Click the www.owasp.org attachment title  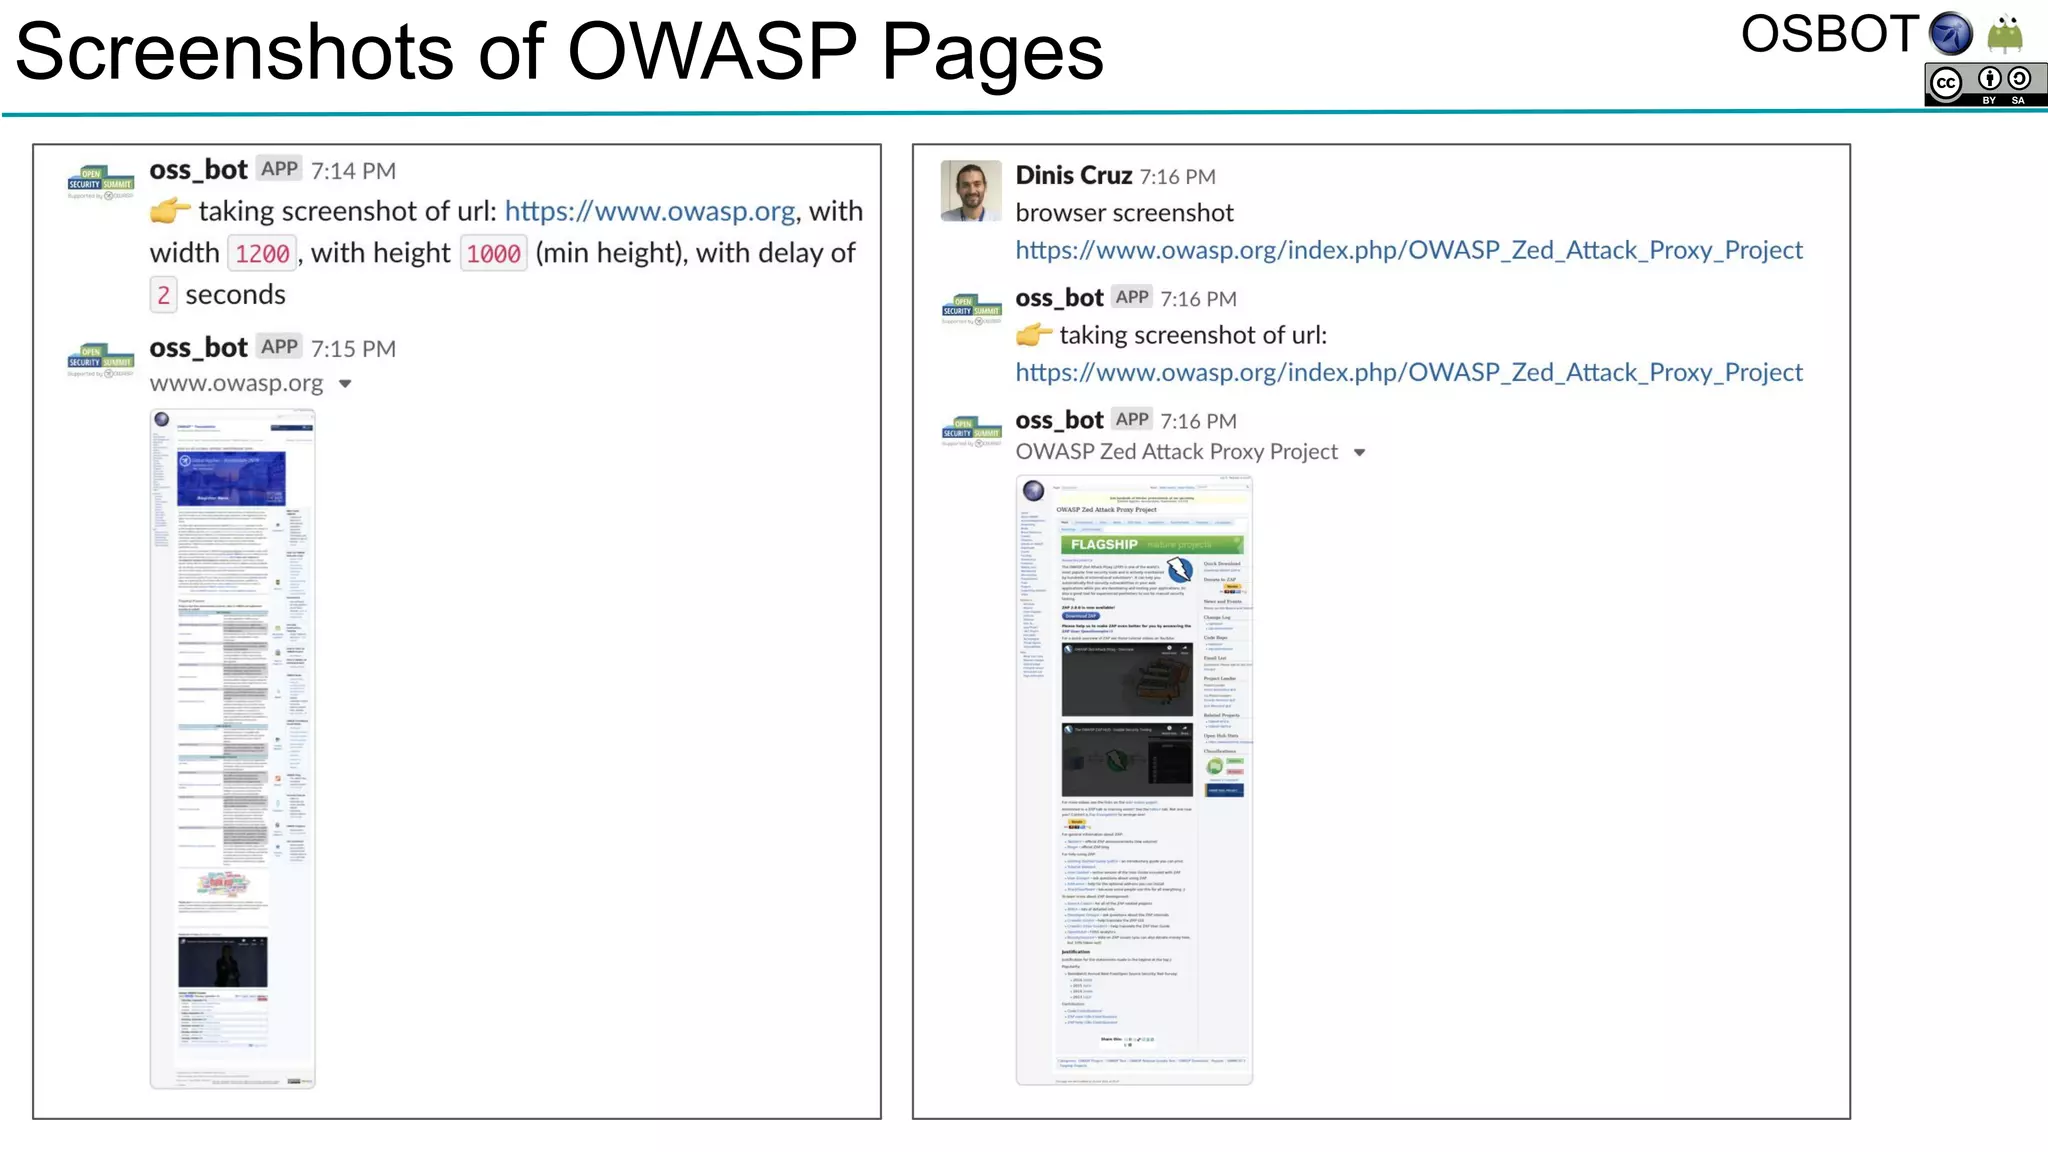coord(236,383)
